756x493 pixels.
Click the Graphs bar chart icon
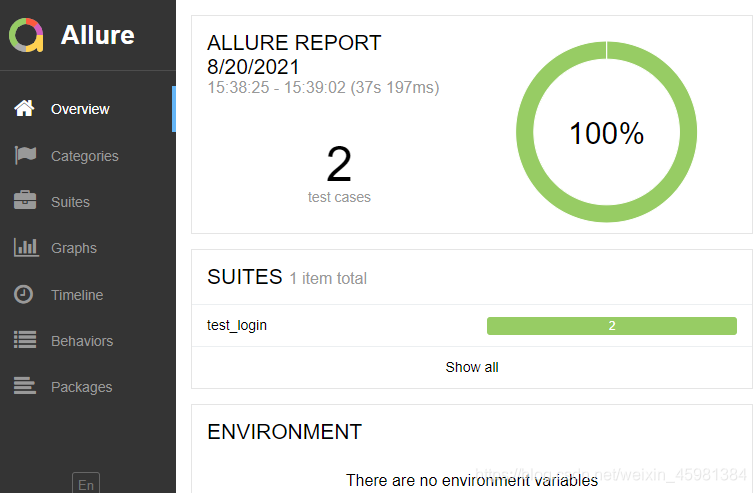26,247
